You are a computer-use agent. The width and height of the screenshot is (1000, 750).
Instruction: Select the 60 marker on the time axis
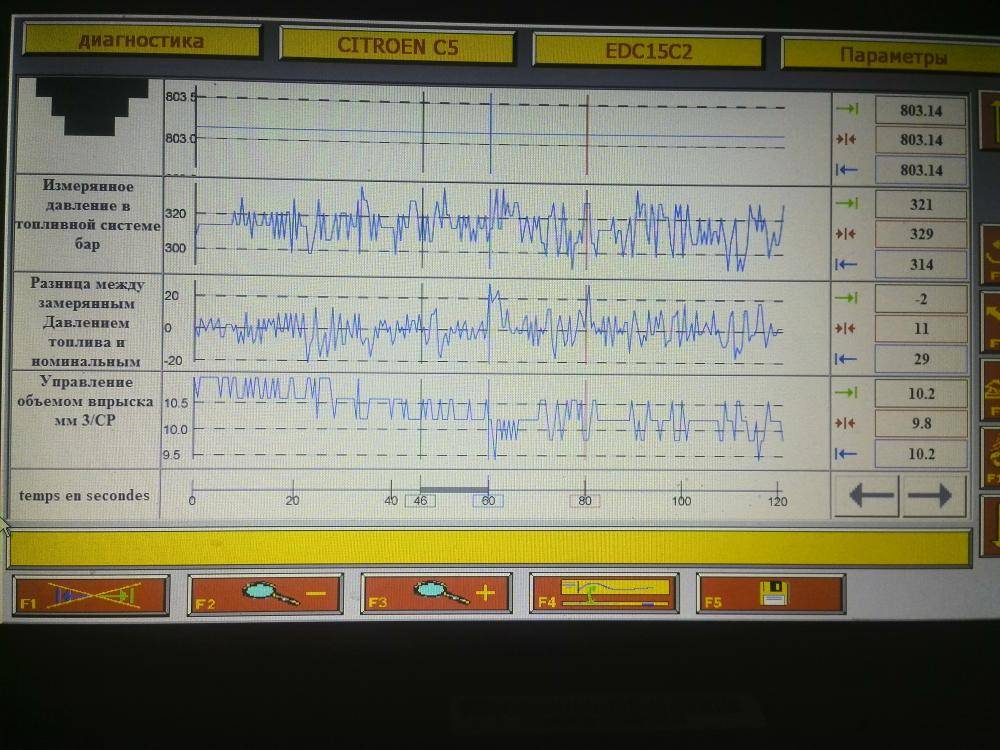tap(487, 501)
